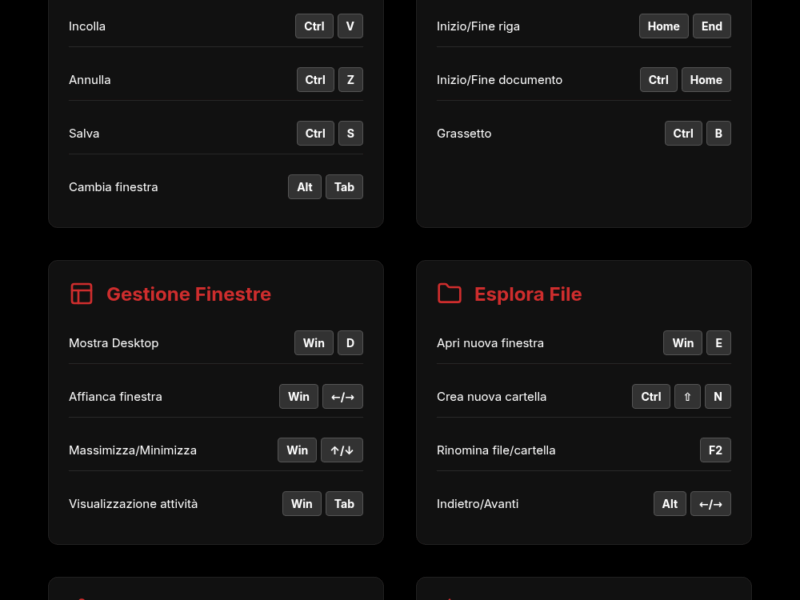Click the Tab key in Cambia finestra row

coord(344,187)
